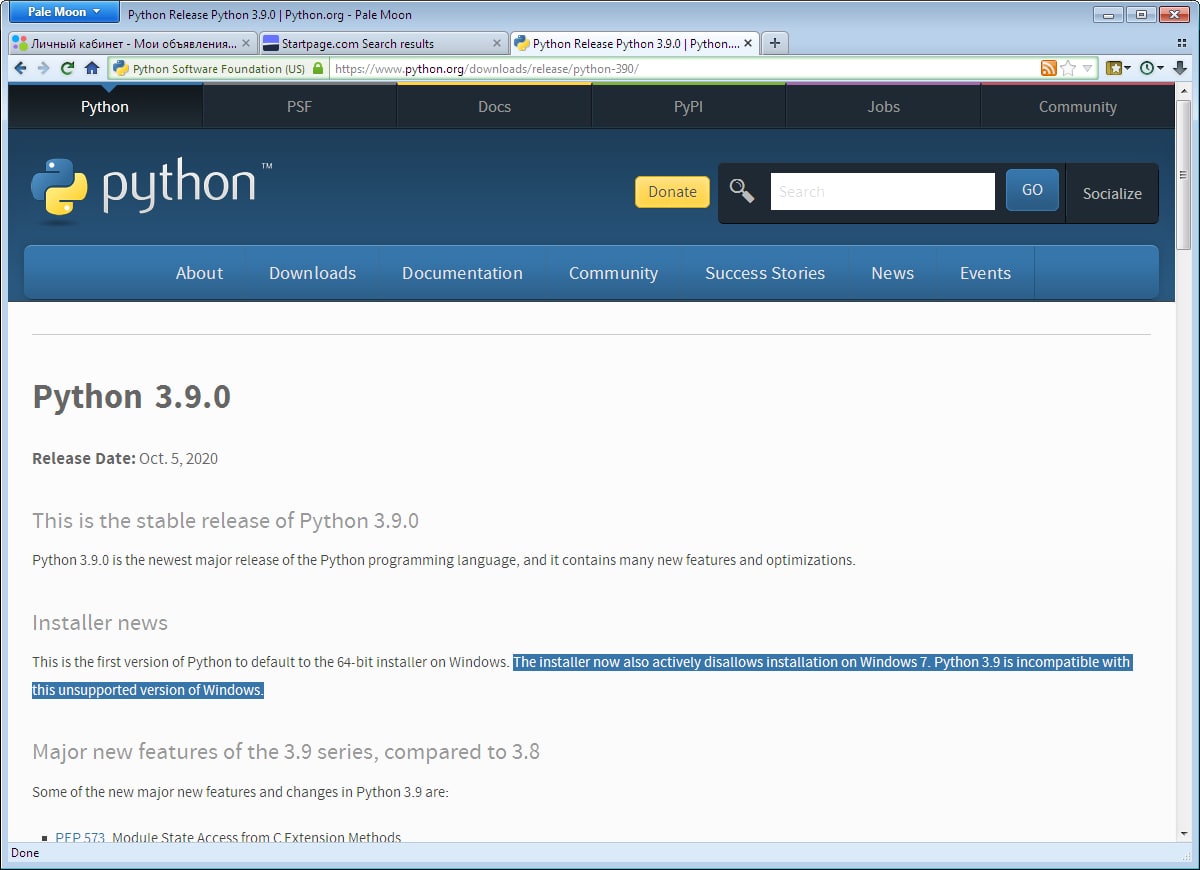
Task: Close the Python Release tab
Action: click(748, 44)
